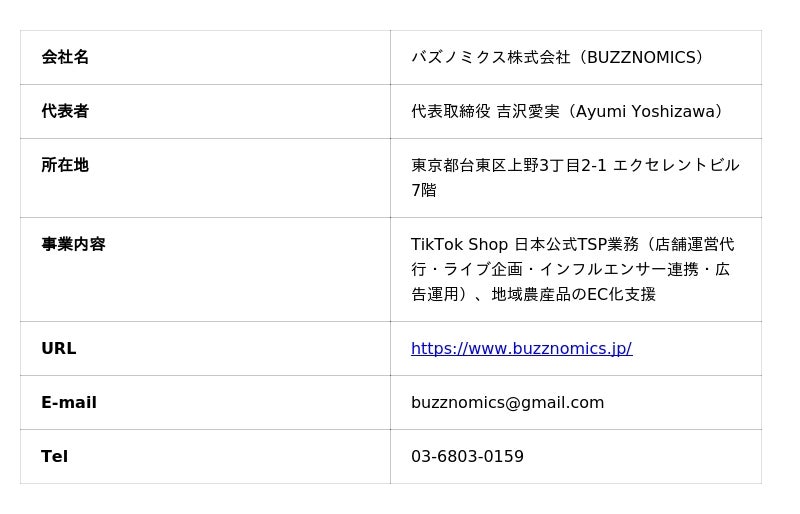Click the インフルエンサー連携 text line
Screen dimensions: 800x514
coord(619,269)
